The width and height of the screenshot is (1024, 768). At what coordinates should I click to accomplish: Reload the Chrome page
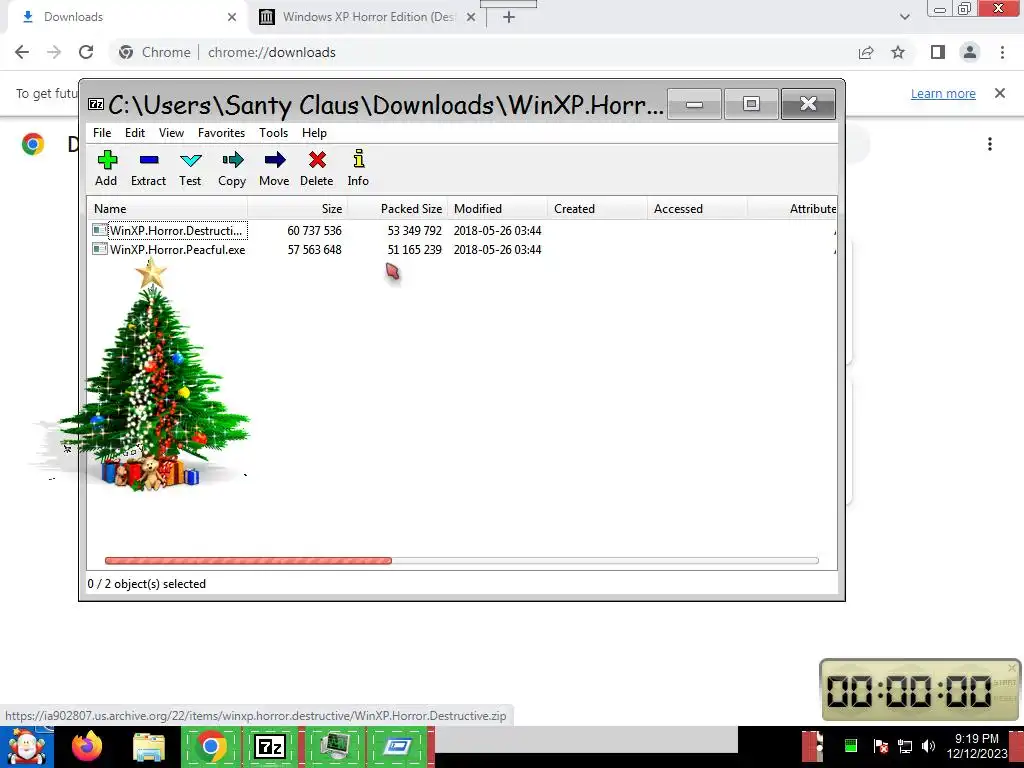(x=86, y=52)
